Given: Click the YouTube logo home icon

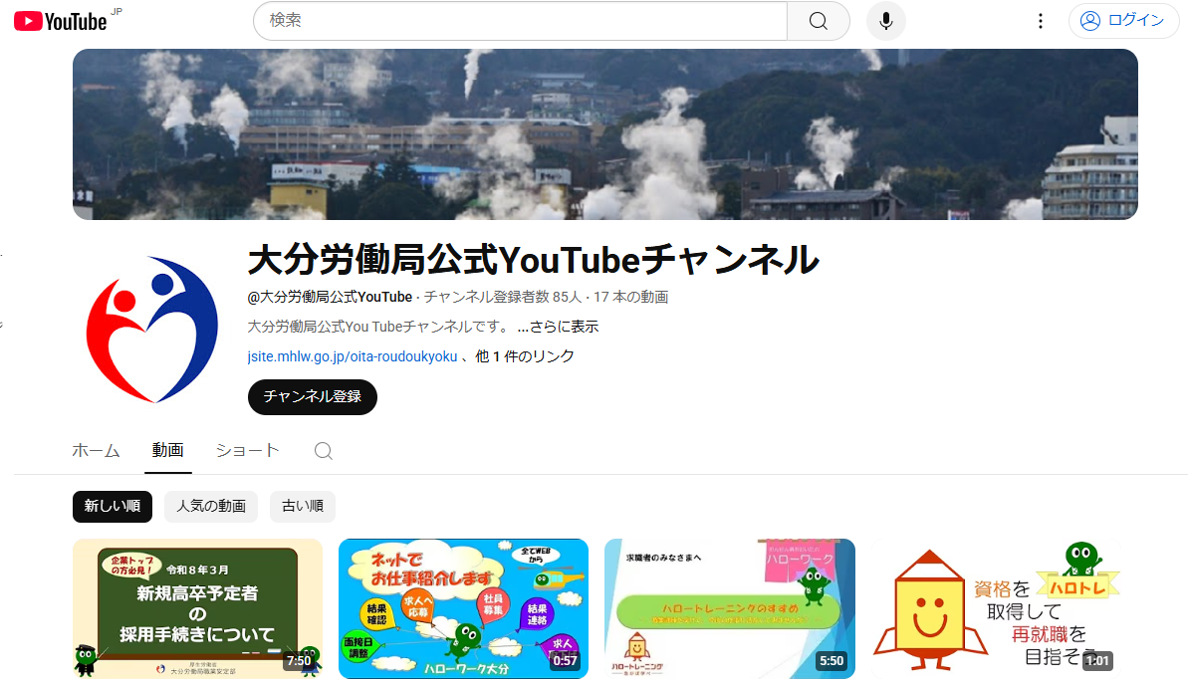Looking at the screenshot, I should [x=60, y=21].
